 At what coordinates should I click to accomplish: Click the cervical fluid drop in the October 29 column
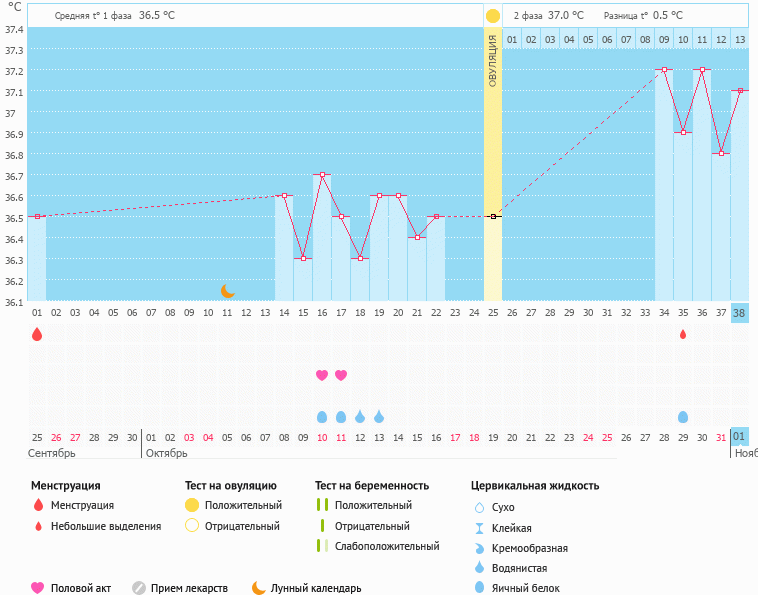683,416
